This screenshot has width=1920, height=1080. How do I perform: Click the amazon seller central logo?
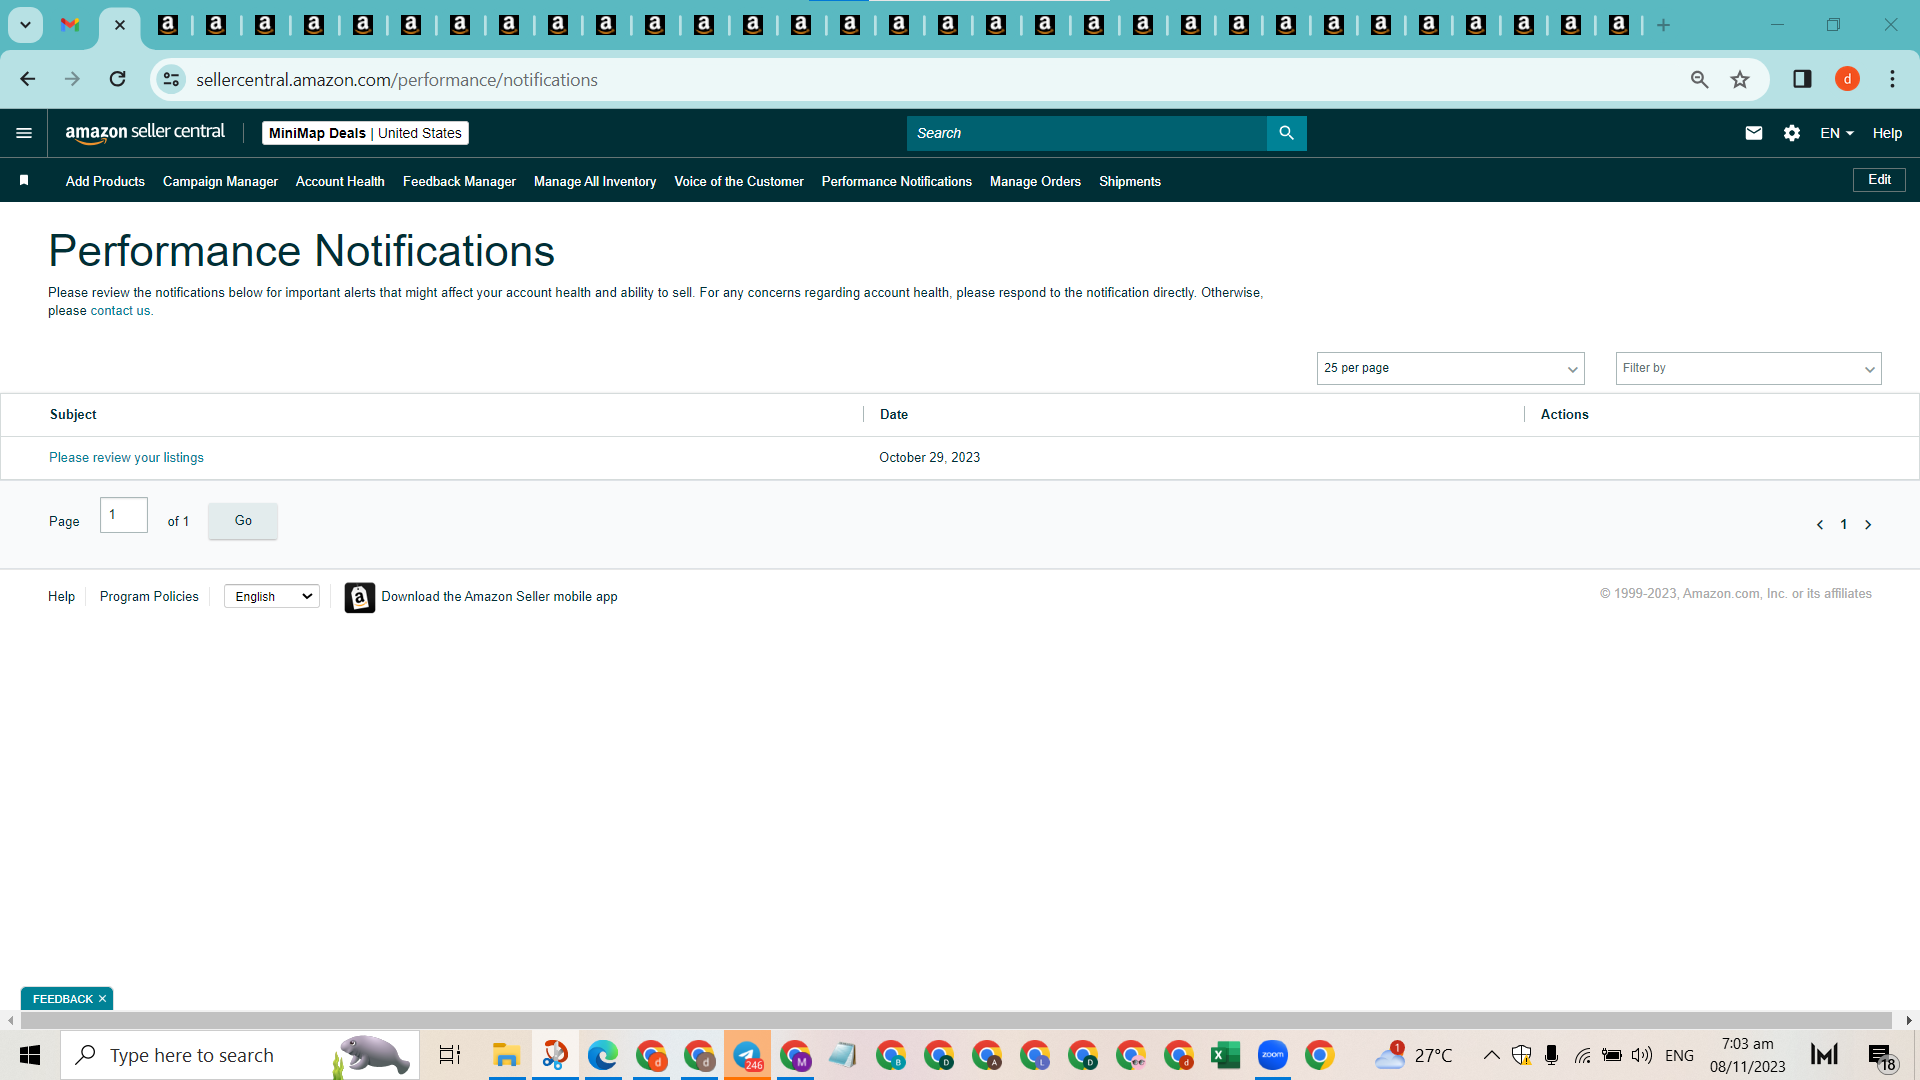point(145,133)
